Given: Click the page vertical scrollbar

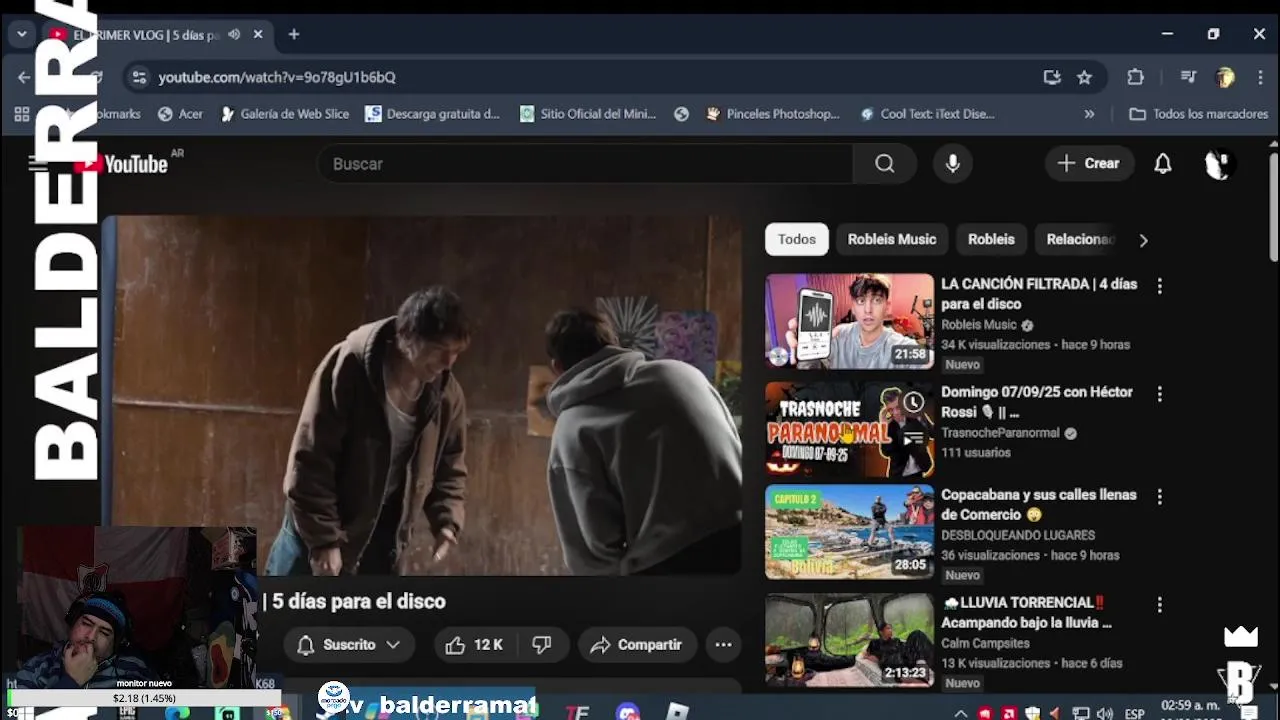Looking at the screenshot, I should click(1272, 205).
